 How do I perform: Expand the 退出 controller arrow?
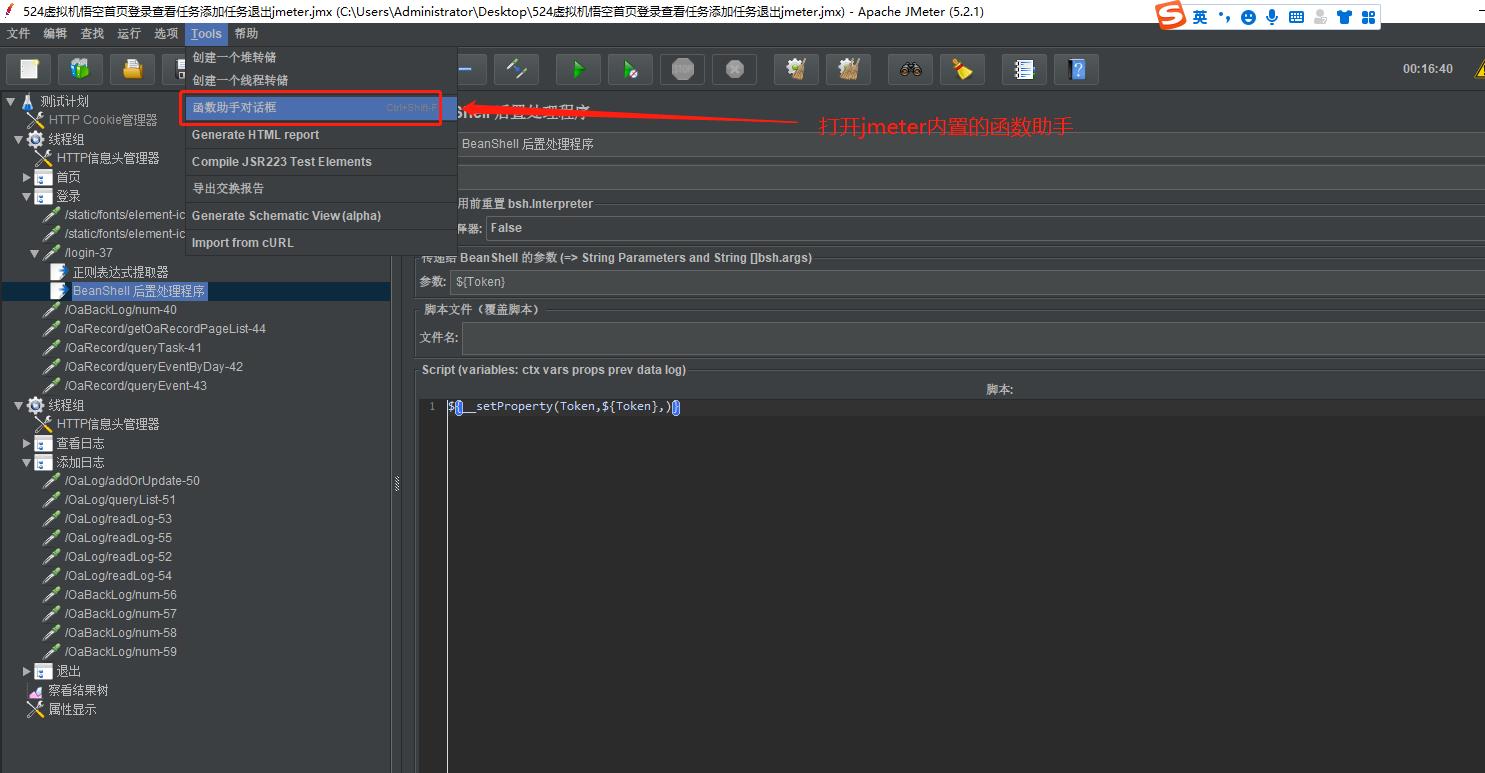point(27,671)
